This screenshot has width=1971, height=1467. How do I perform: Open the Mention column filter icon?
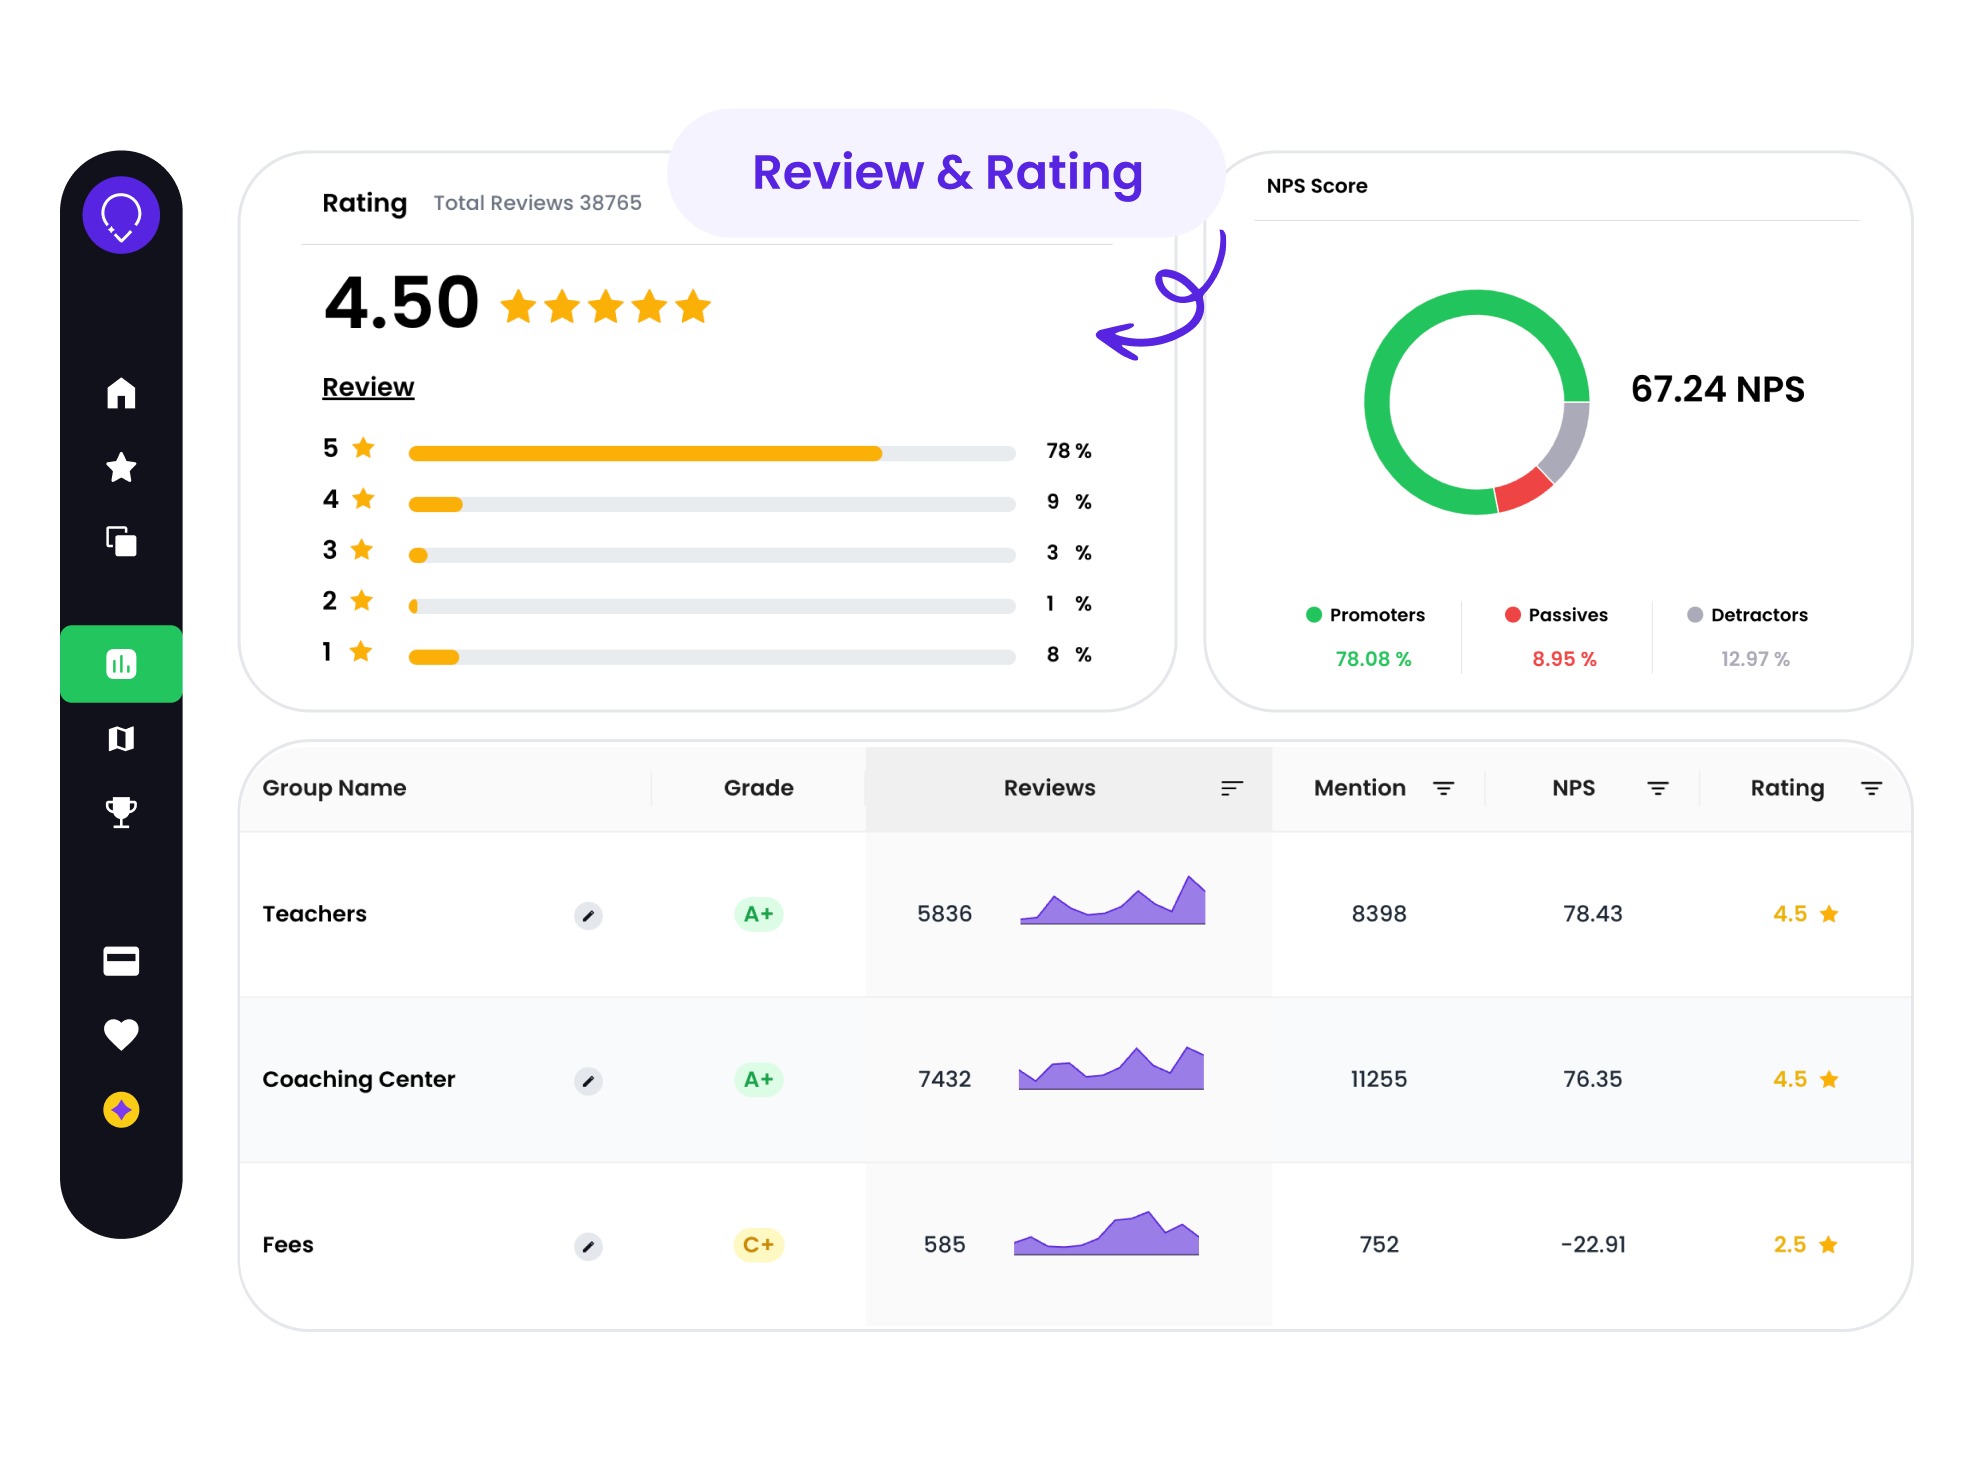[1443, 788]
